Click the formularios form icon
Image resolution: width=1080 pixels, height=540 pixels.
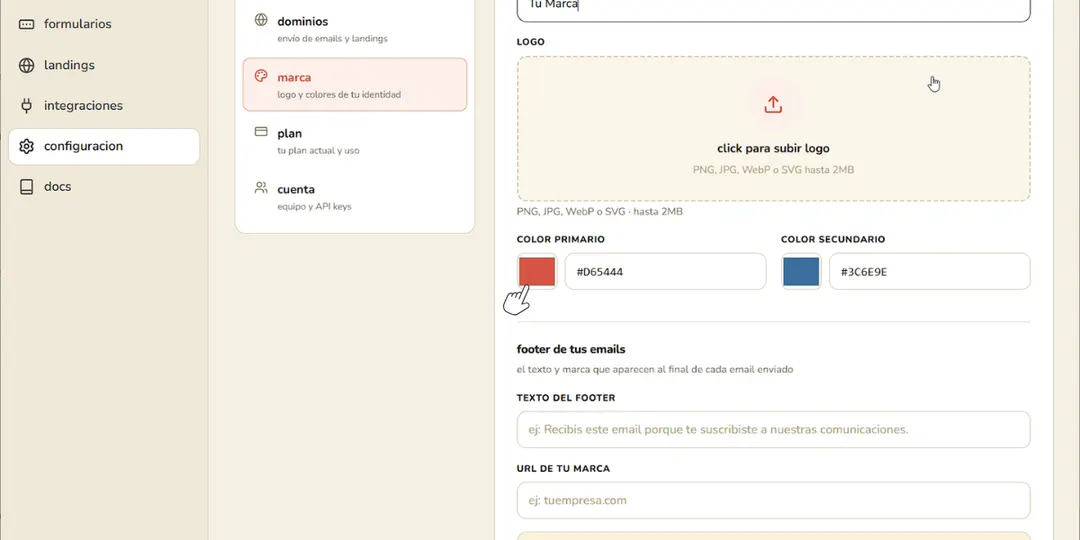pyautogui.click(x=26, y=24)
